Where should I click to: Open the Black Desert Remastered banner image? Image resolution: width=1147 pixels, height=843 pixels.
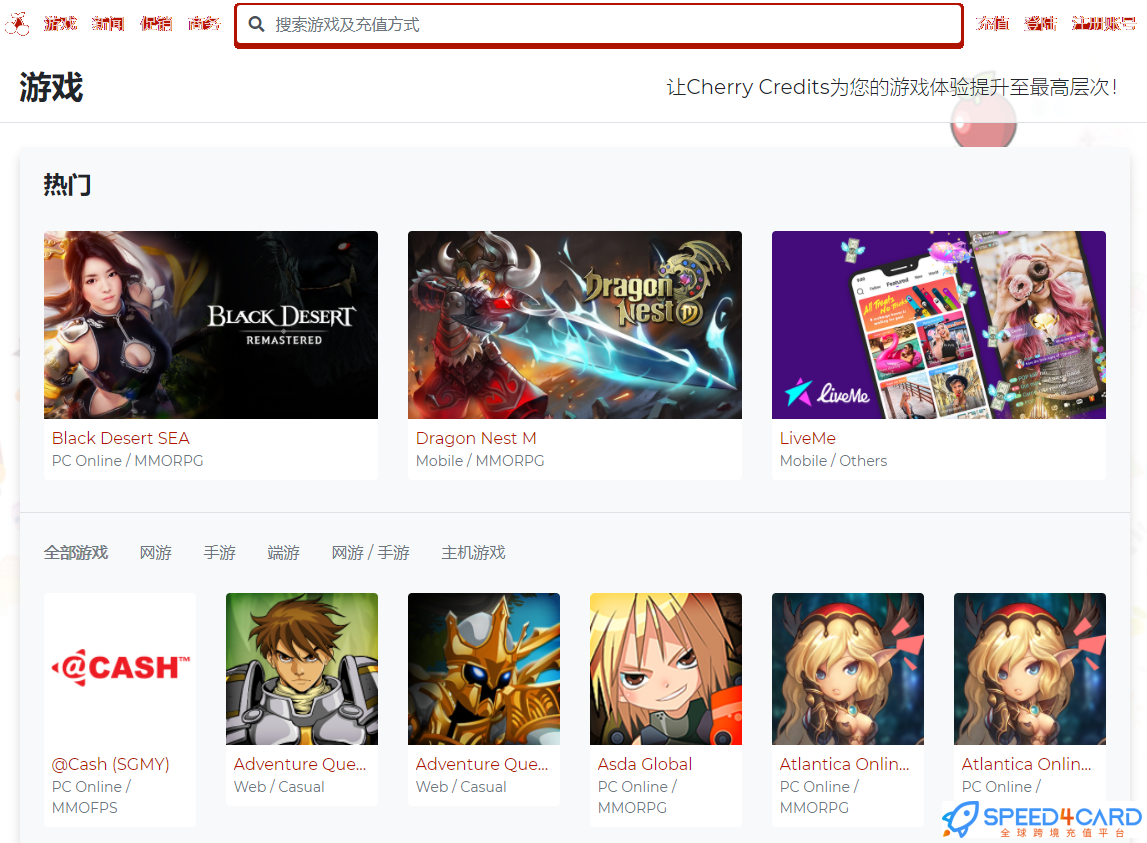211,325
